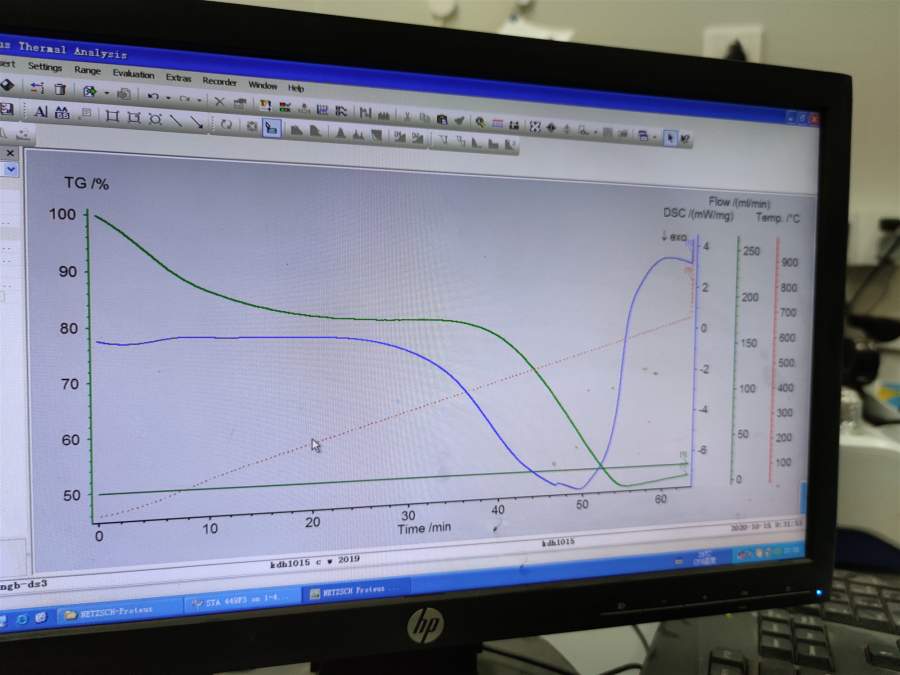
Task: Click the active NETZSCH Proteus taskbar button
Action: coord(356,591)
